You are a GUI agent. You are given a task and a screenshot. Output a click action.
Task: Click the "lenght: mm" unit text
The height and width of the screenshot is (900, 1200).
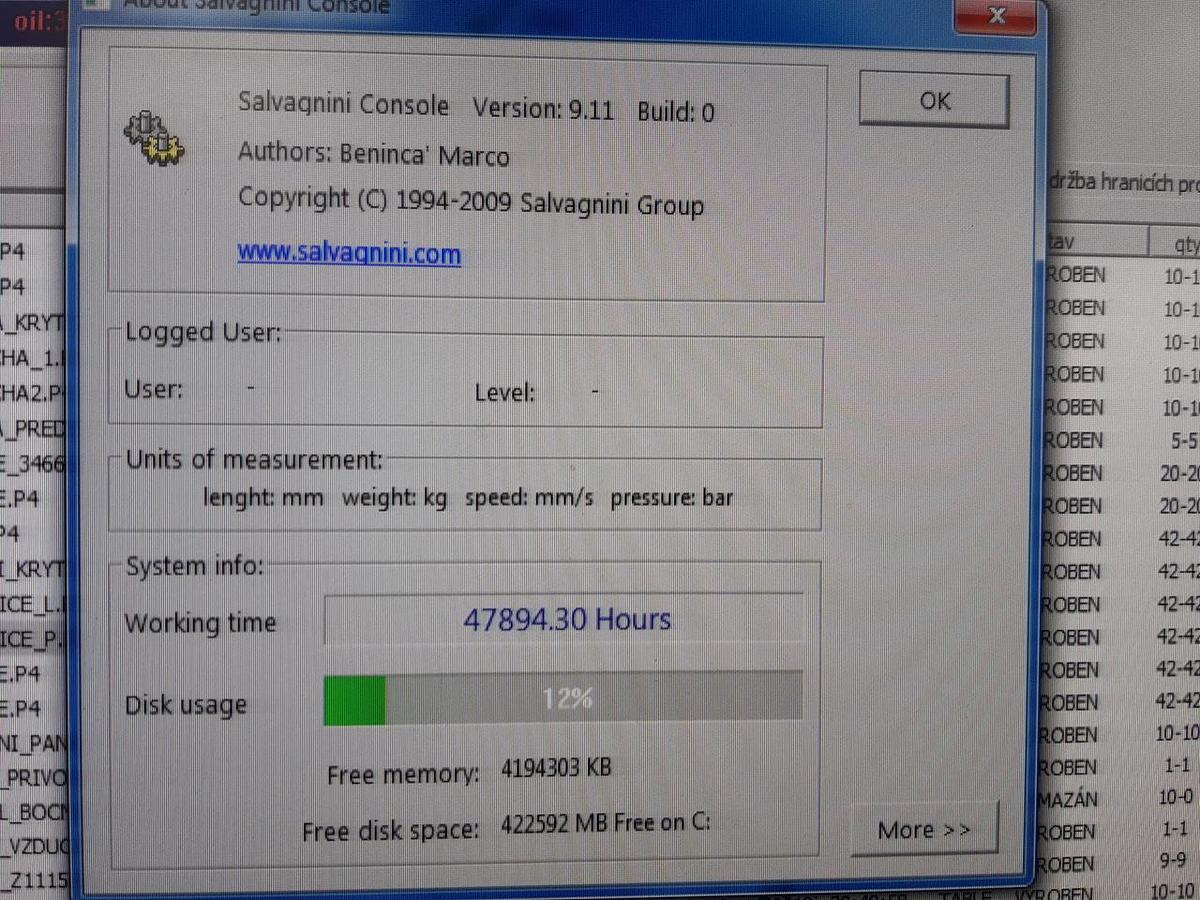tap(263, 496)
